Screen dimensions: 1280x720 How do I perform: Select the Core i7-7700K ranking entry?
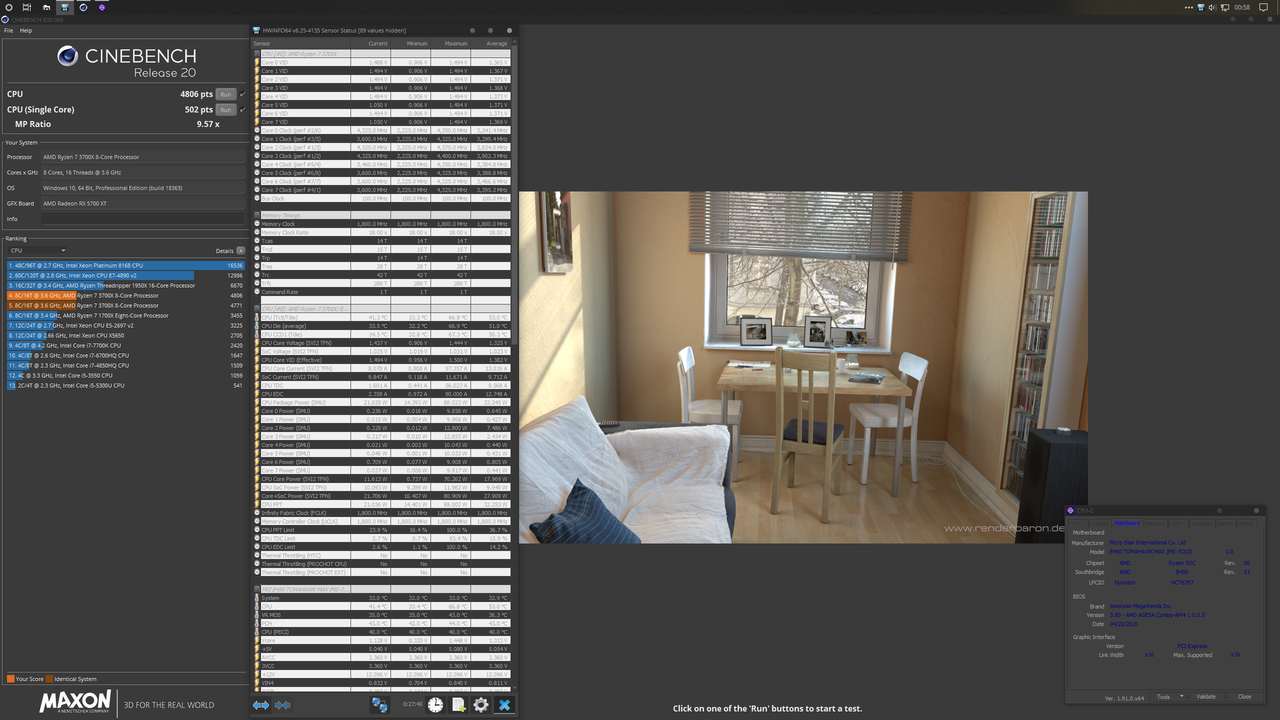point(125,345)
